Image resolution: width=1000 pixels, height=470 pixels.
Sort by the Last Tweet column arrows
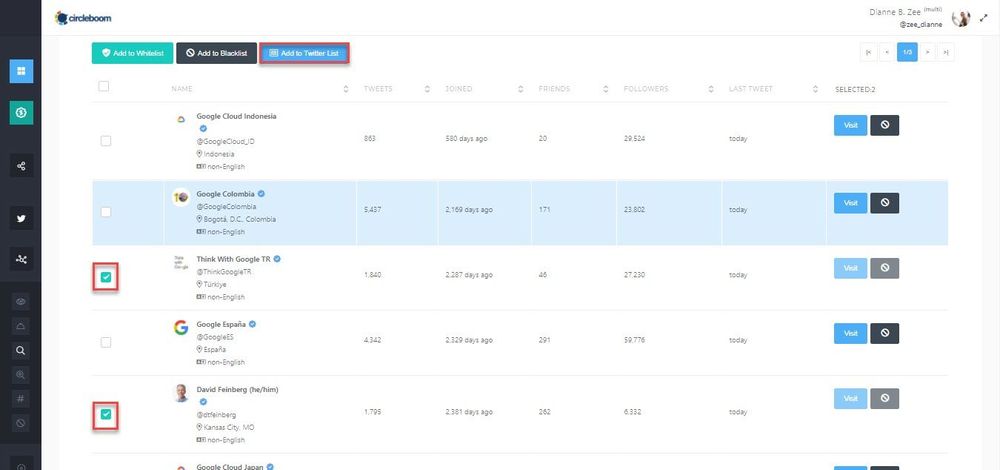pos(815,89)
